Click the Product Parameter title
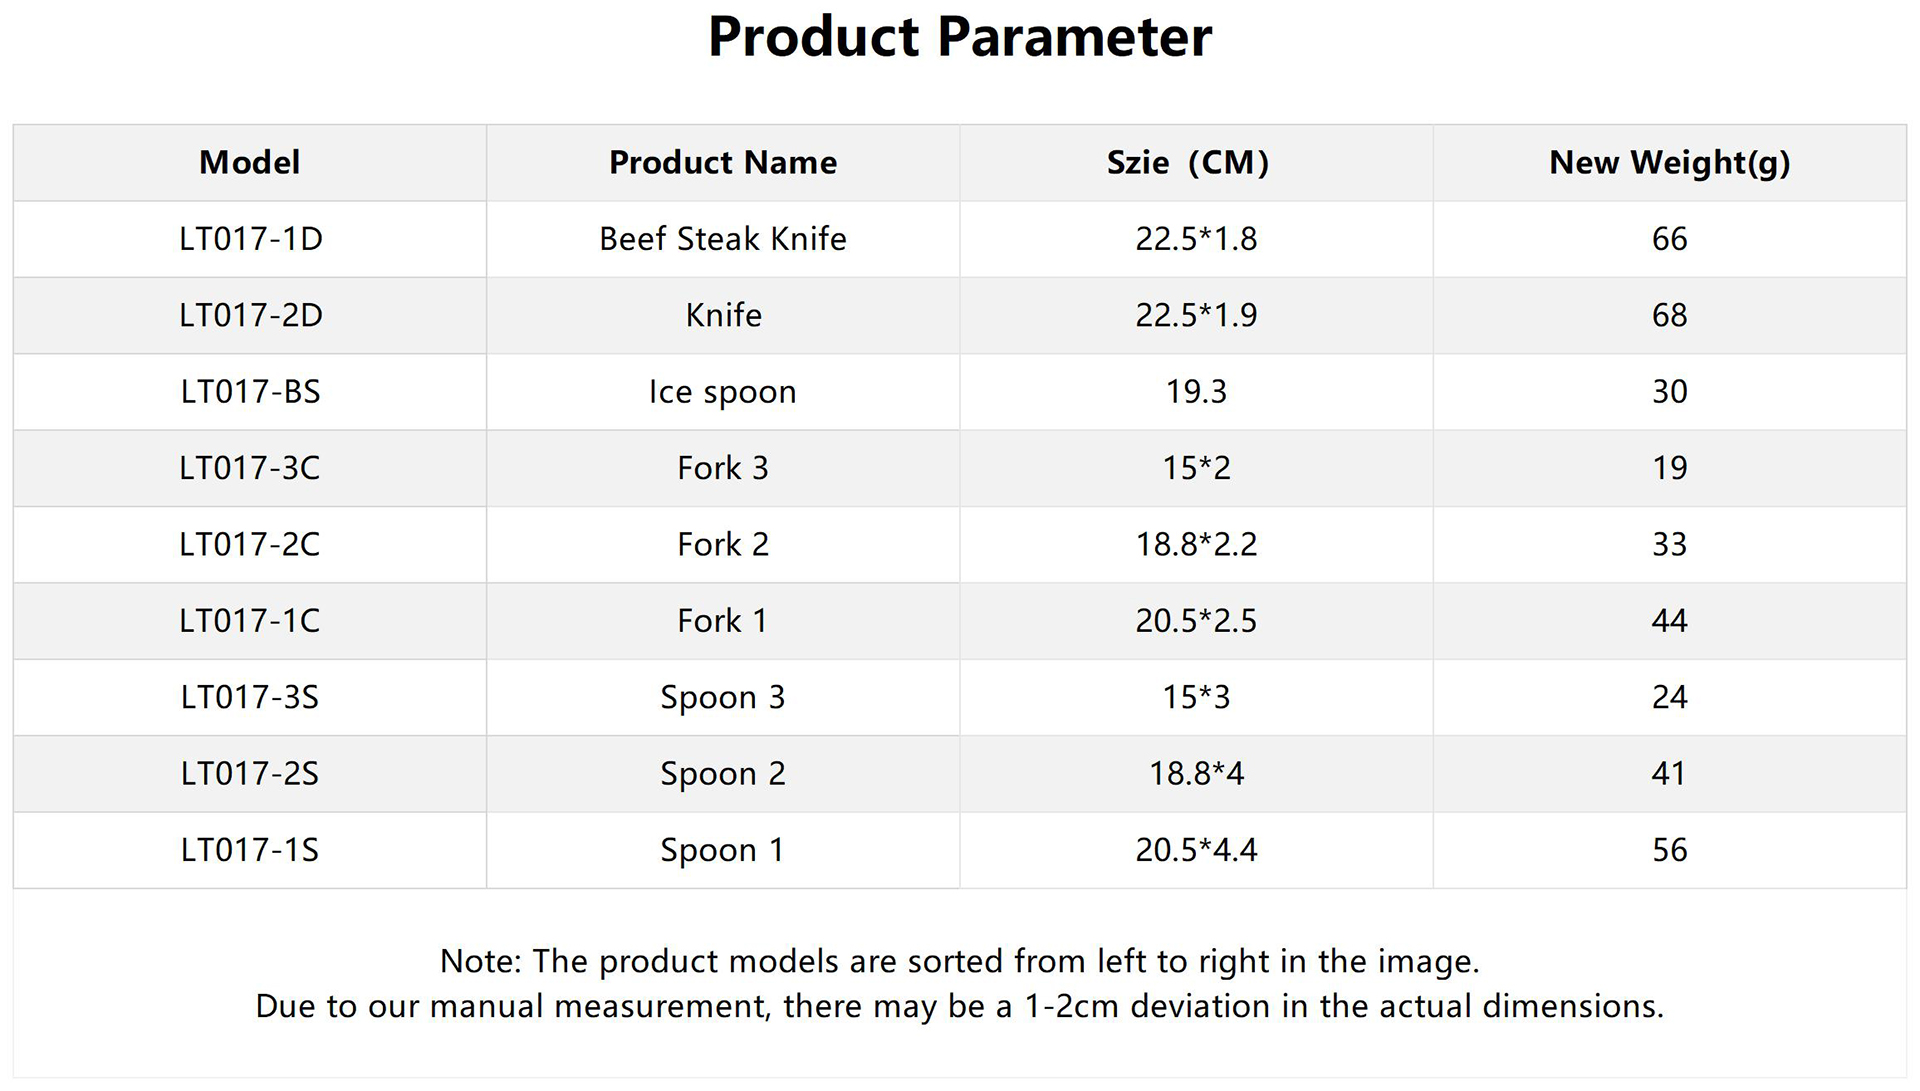1920x1091 pixels. coord(960,37)
